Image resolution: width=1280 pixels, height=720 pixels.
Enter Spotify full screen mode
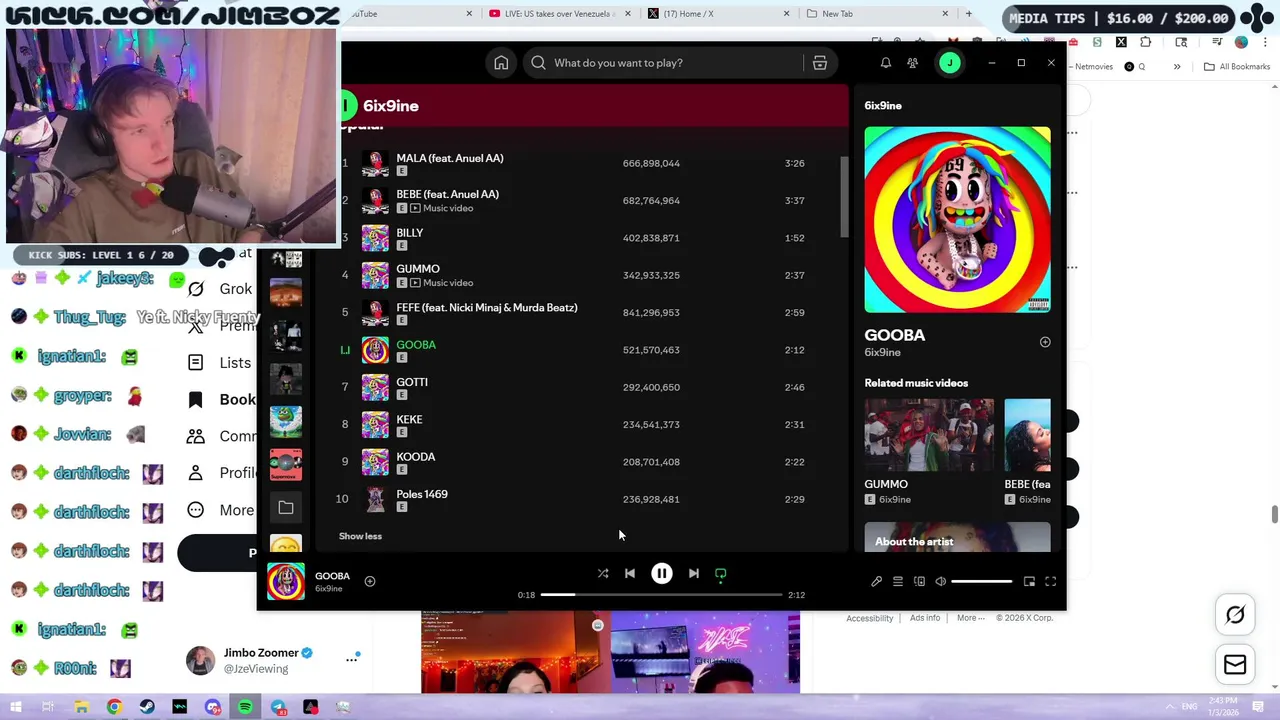(x=1050, y=581)
